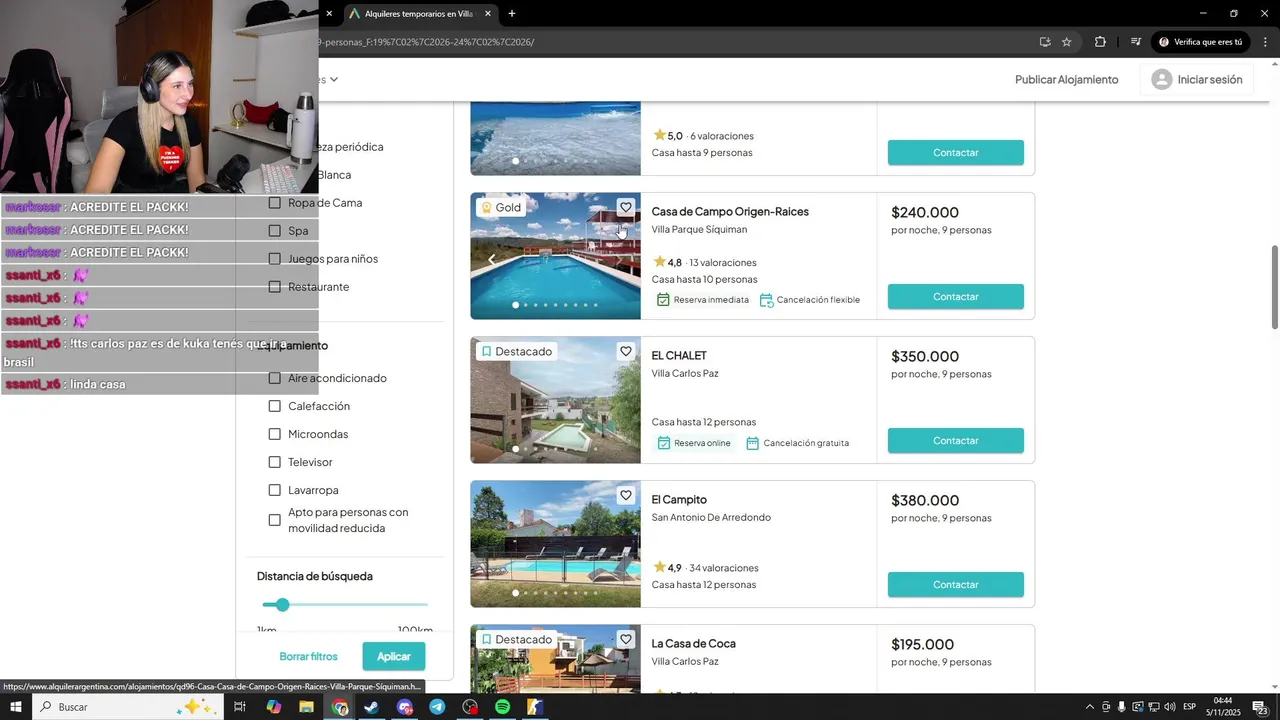Click the $240.000 price text
The image size is (1280, 720).
point(925,212)
